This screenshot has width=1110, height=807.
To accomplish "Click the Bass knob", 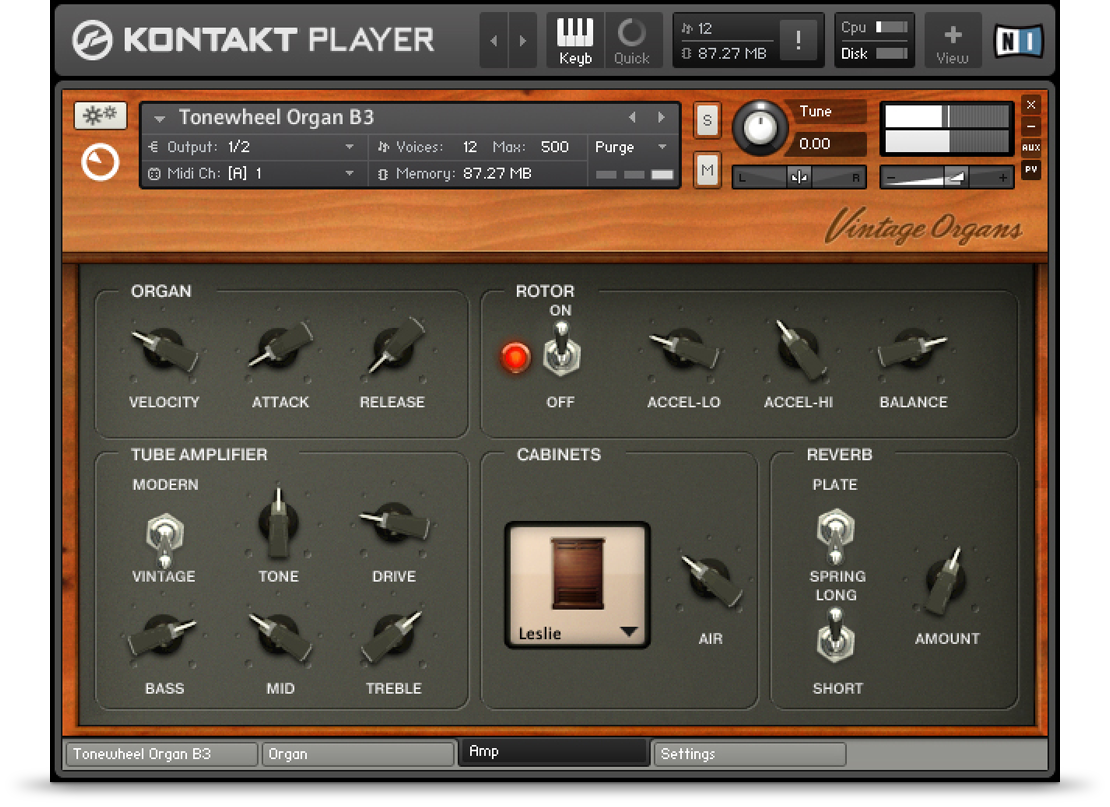I will (x=163, y=634).
